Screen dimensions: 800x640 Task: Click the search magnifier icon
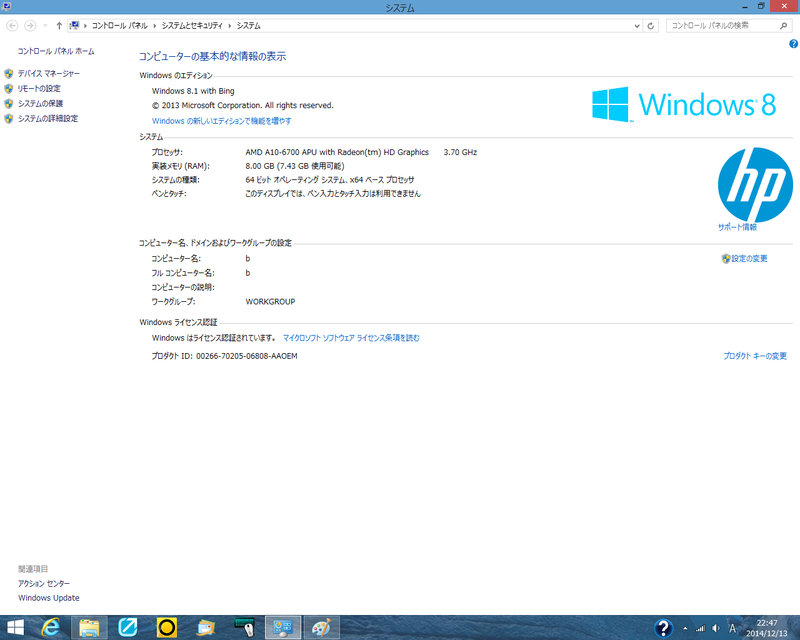tap(784, 26)
